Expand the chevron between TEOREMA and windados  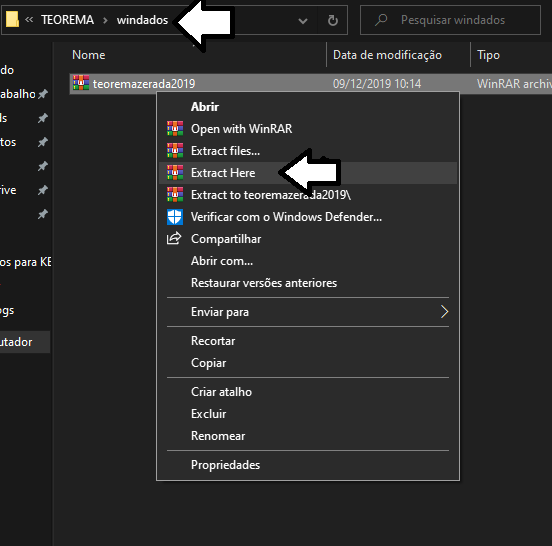105,20
